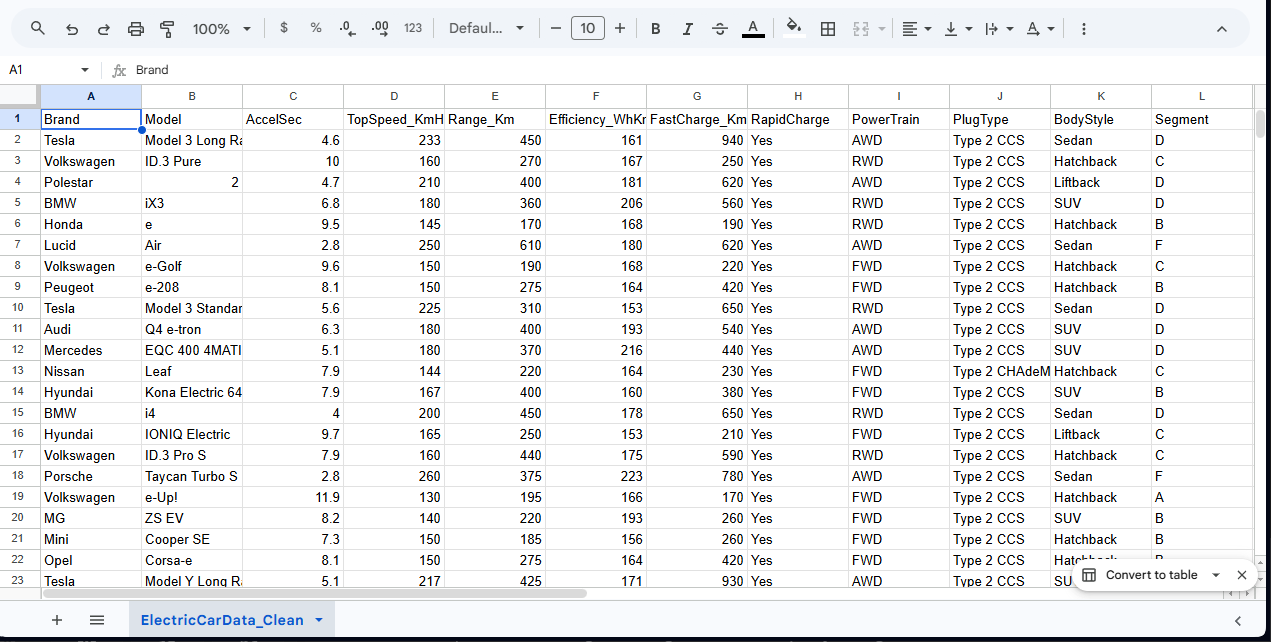Click the redo arrow icon
The height and width of the screenshot is (642, 1271).
click(103, 29)
